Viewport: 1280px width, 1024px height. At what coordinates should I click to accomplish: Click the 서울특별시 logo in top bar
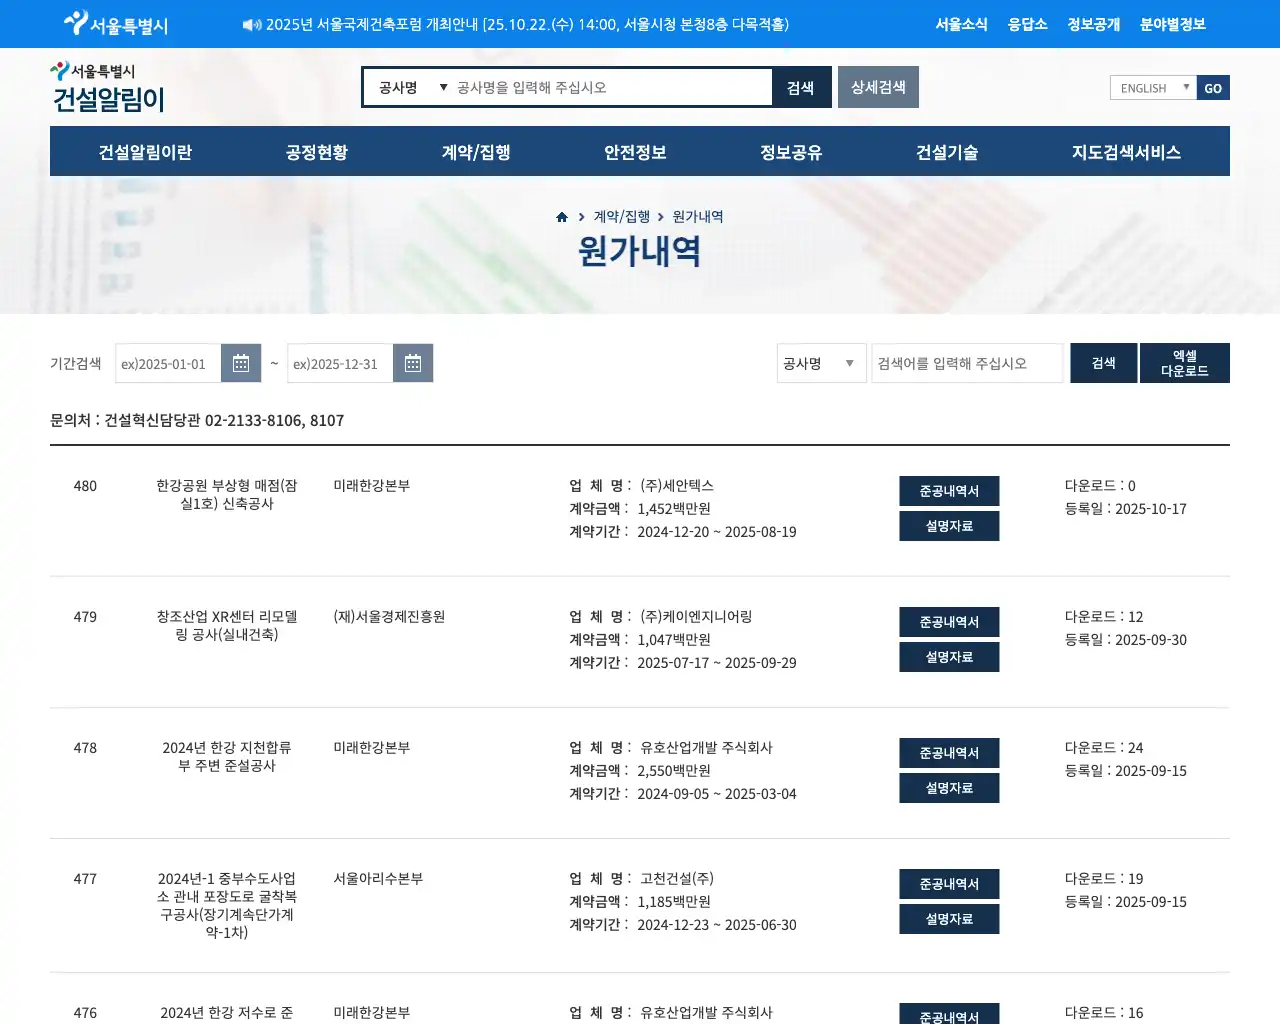pyautogui.click(x=116, y=24)
